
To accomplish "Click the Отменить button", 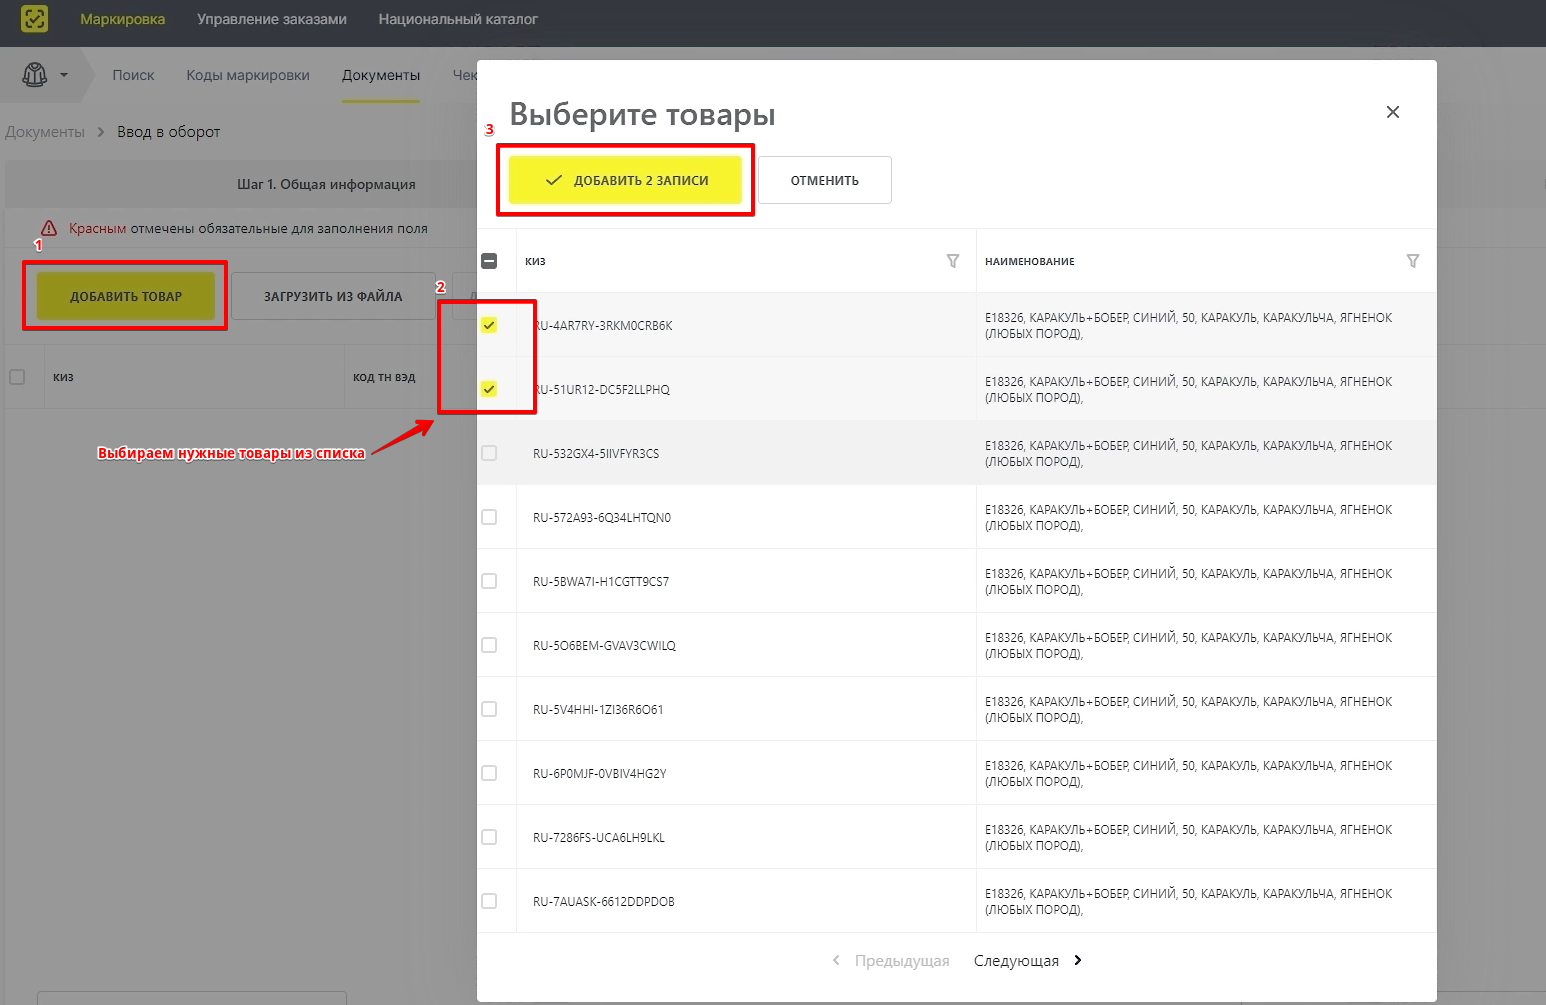I will point(825,180).
